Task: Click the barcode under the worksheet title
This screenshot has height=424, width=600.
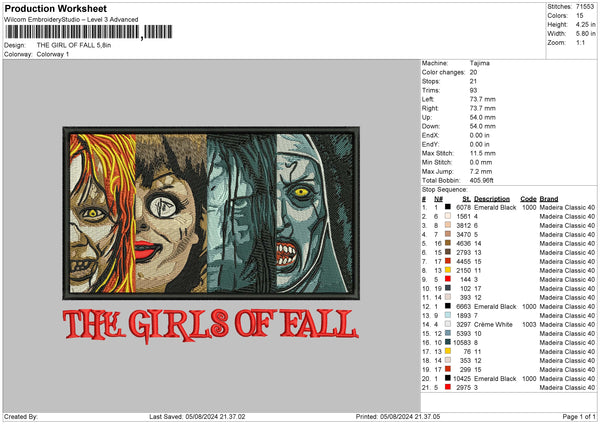Action: [x=89, y=32]
